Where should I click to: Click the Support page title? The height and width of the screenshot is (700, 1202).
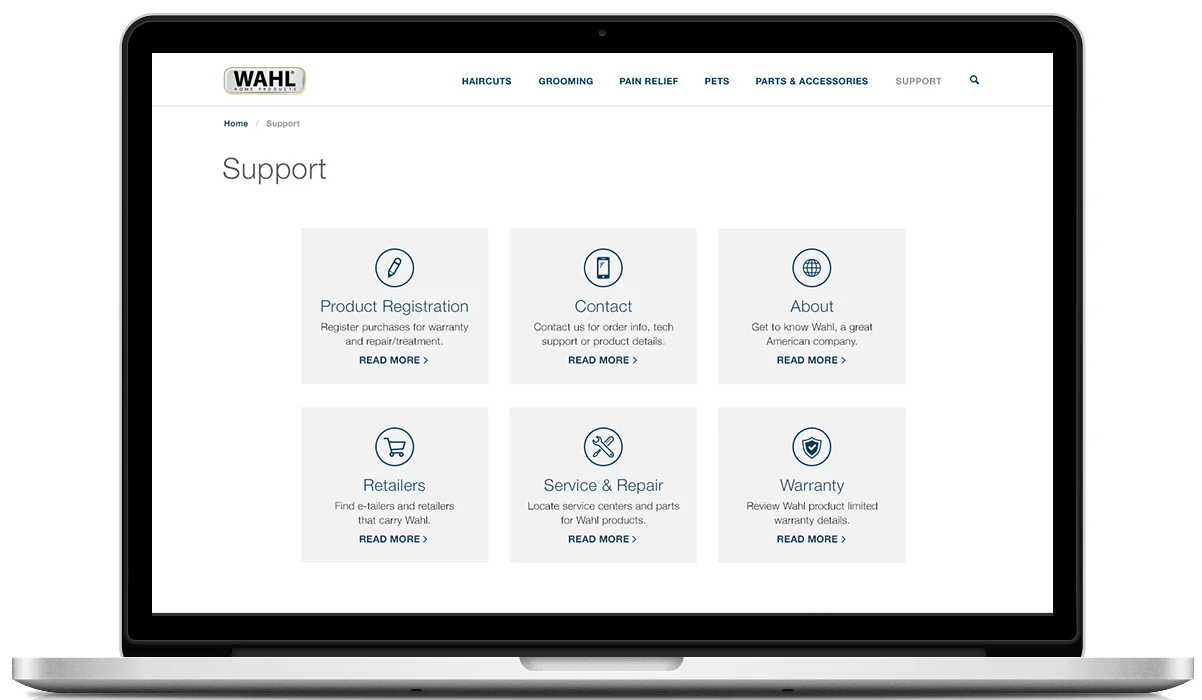pos(274,169)
